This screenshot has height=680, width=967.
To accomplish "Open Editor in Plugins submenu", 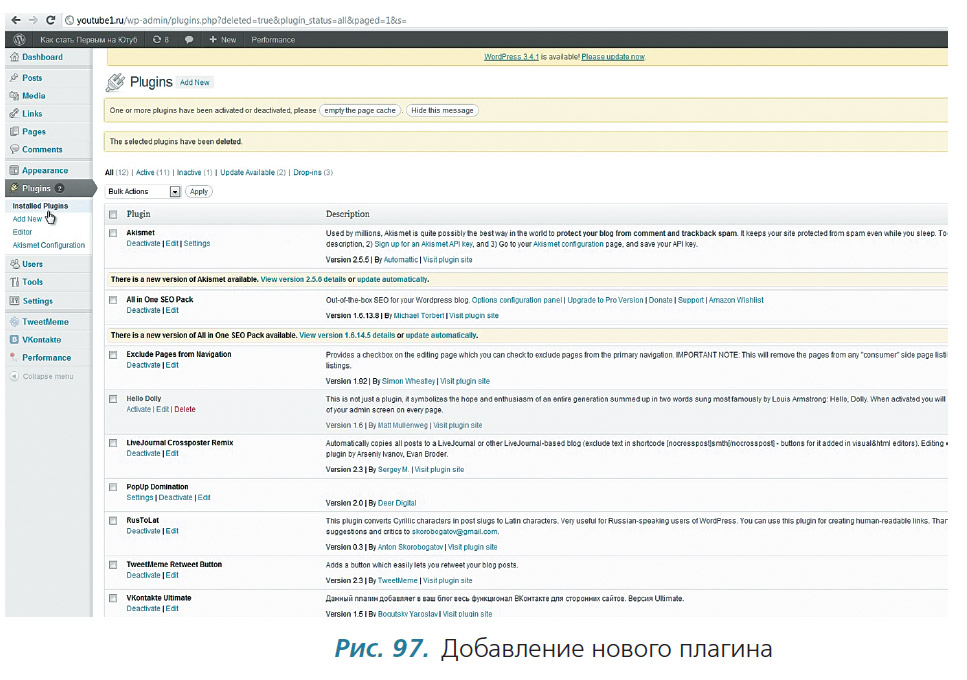I will (22, 232).
